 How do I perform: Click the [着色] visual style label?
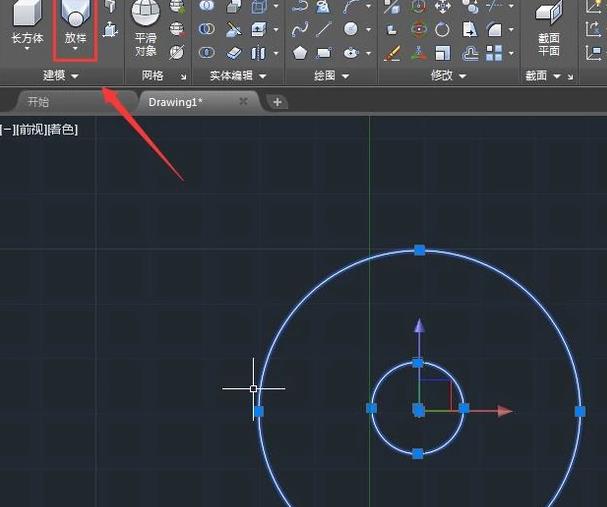pyautogui.click(x=60, y=129)
